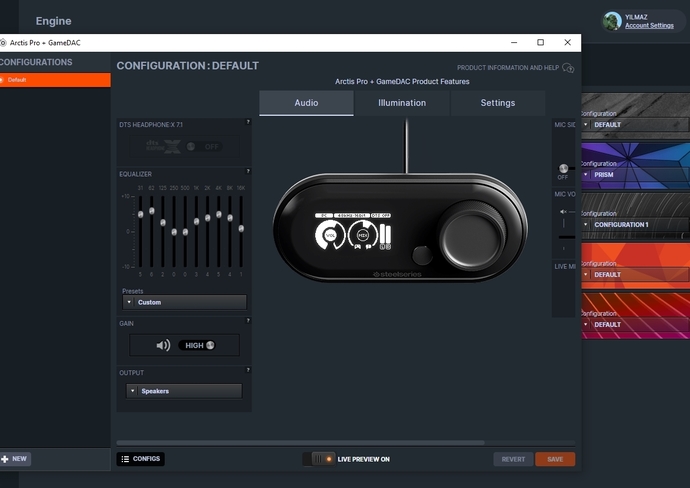Close the Arctis Pro + GameDAC window
Screen dimensions: 690x488
[x=567, y=42]
